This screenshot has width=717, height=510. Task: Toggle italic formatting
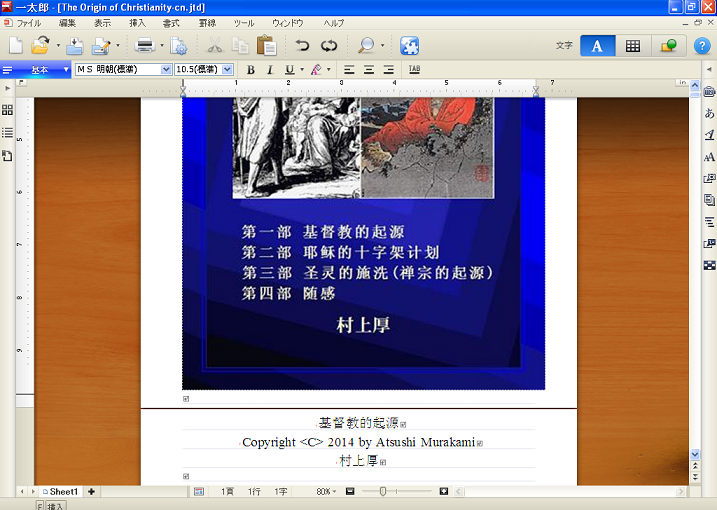(269, 70)
